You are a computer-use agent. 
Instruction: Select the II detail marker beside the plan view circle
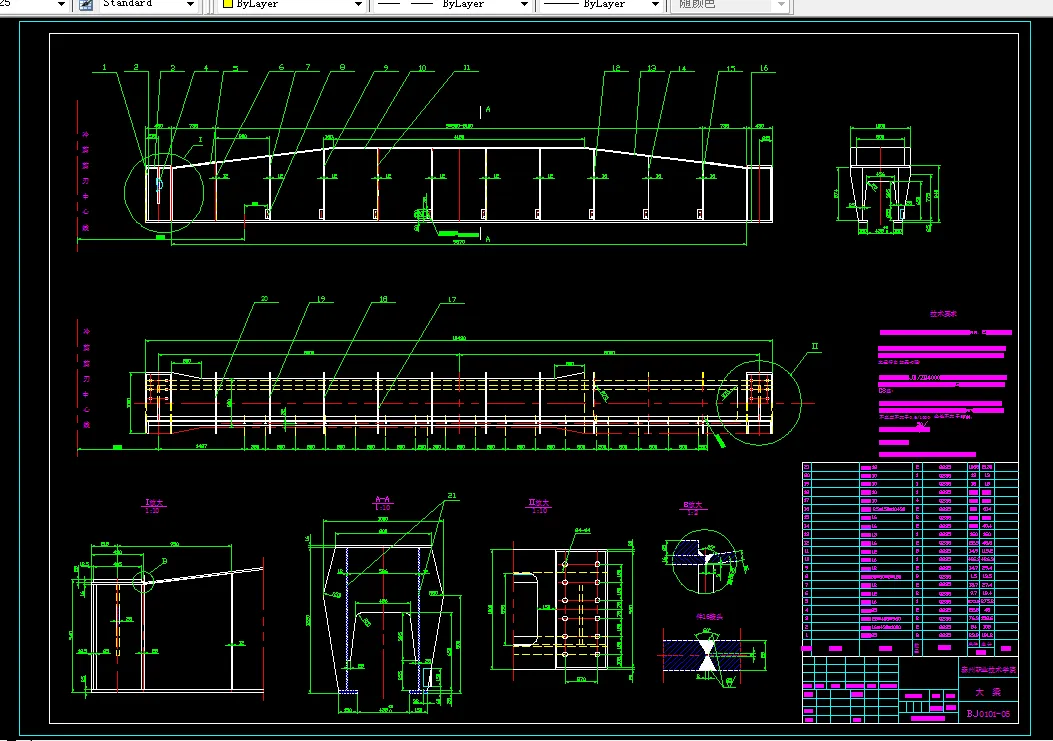point(815,347)
